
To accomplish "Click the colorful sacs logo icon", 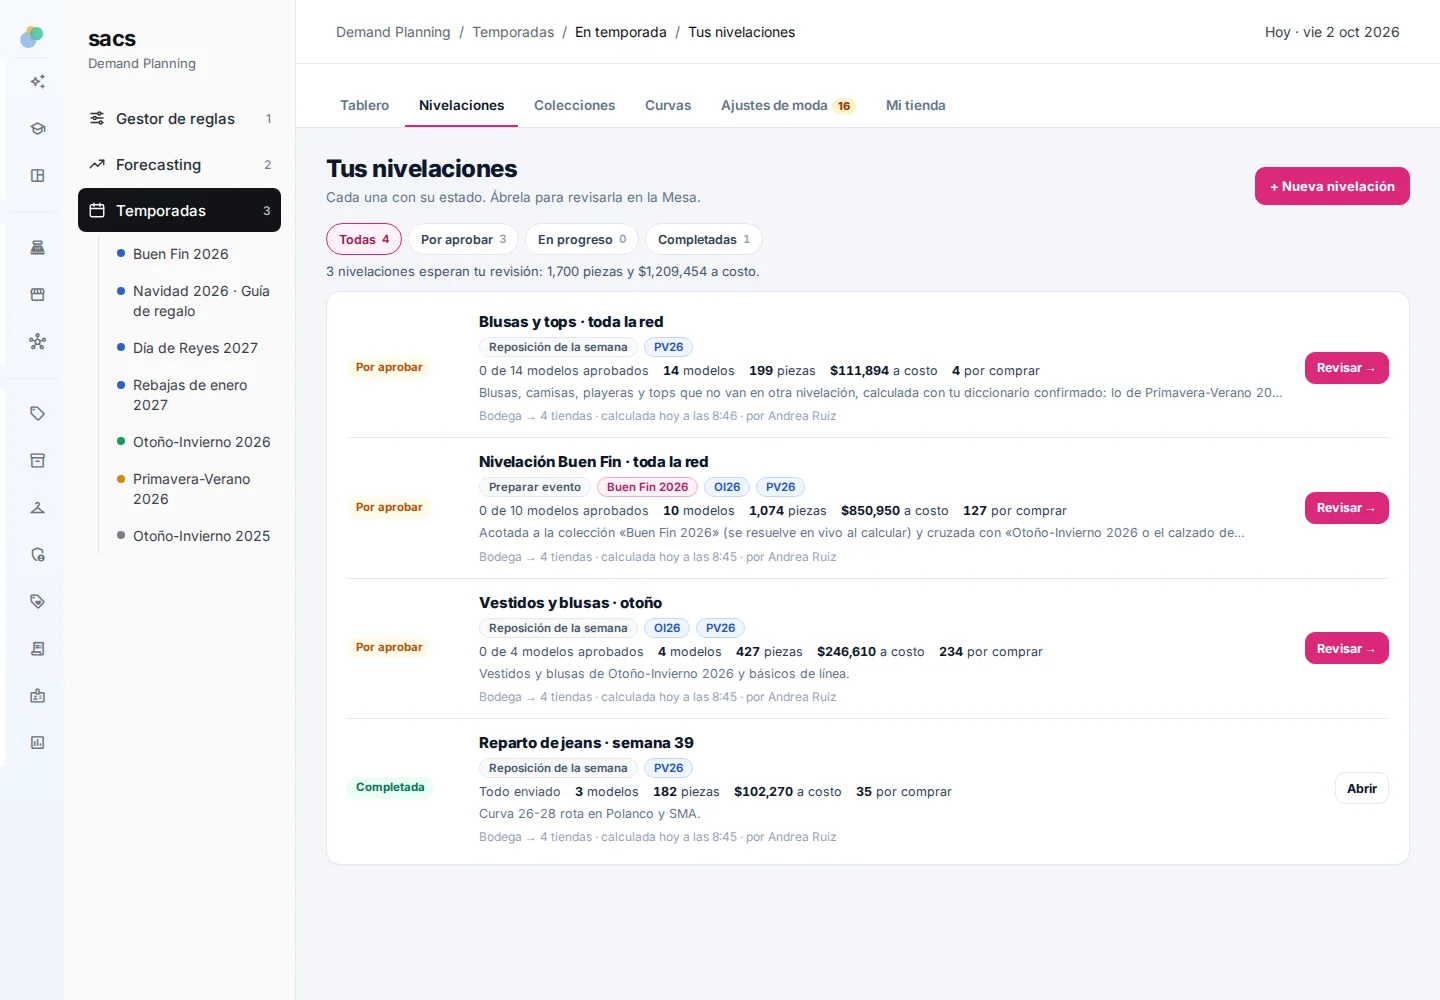I will pos(32,37).
